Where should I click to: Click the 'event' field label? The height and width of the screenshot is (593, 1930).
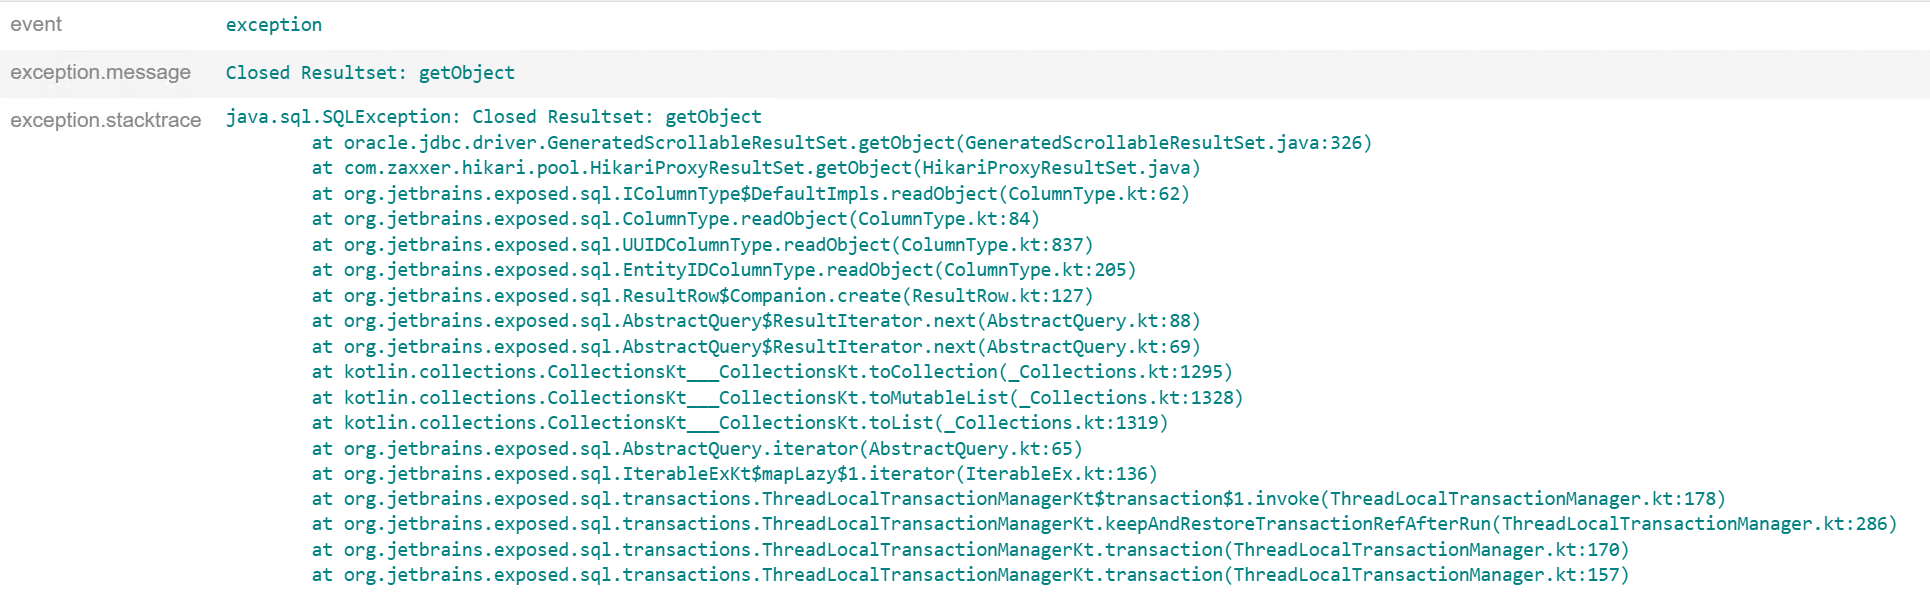pos(36,24)
